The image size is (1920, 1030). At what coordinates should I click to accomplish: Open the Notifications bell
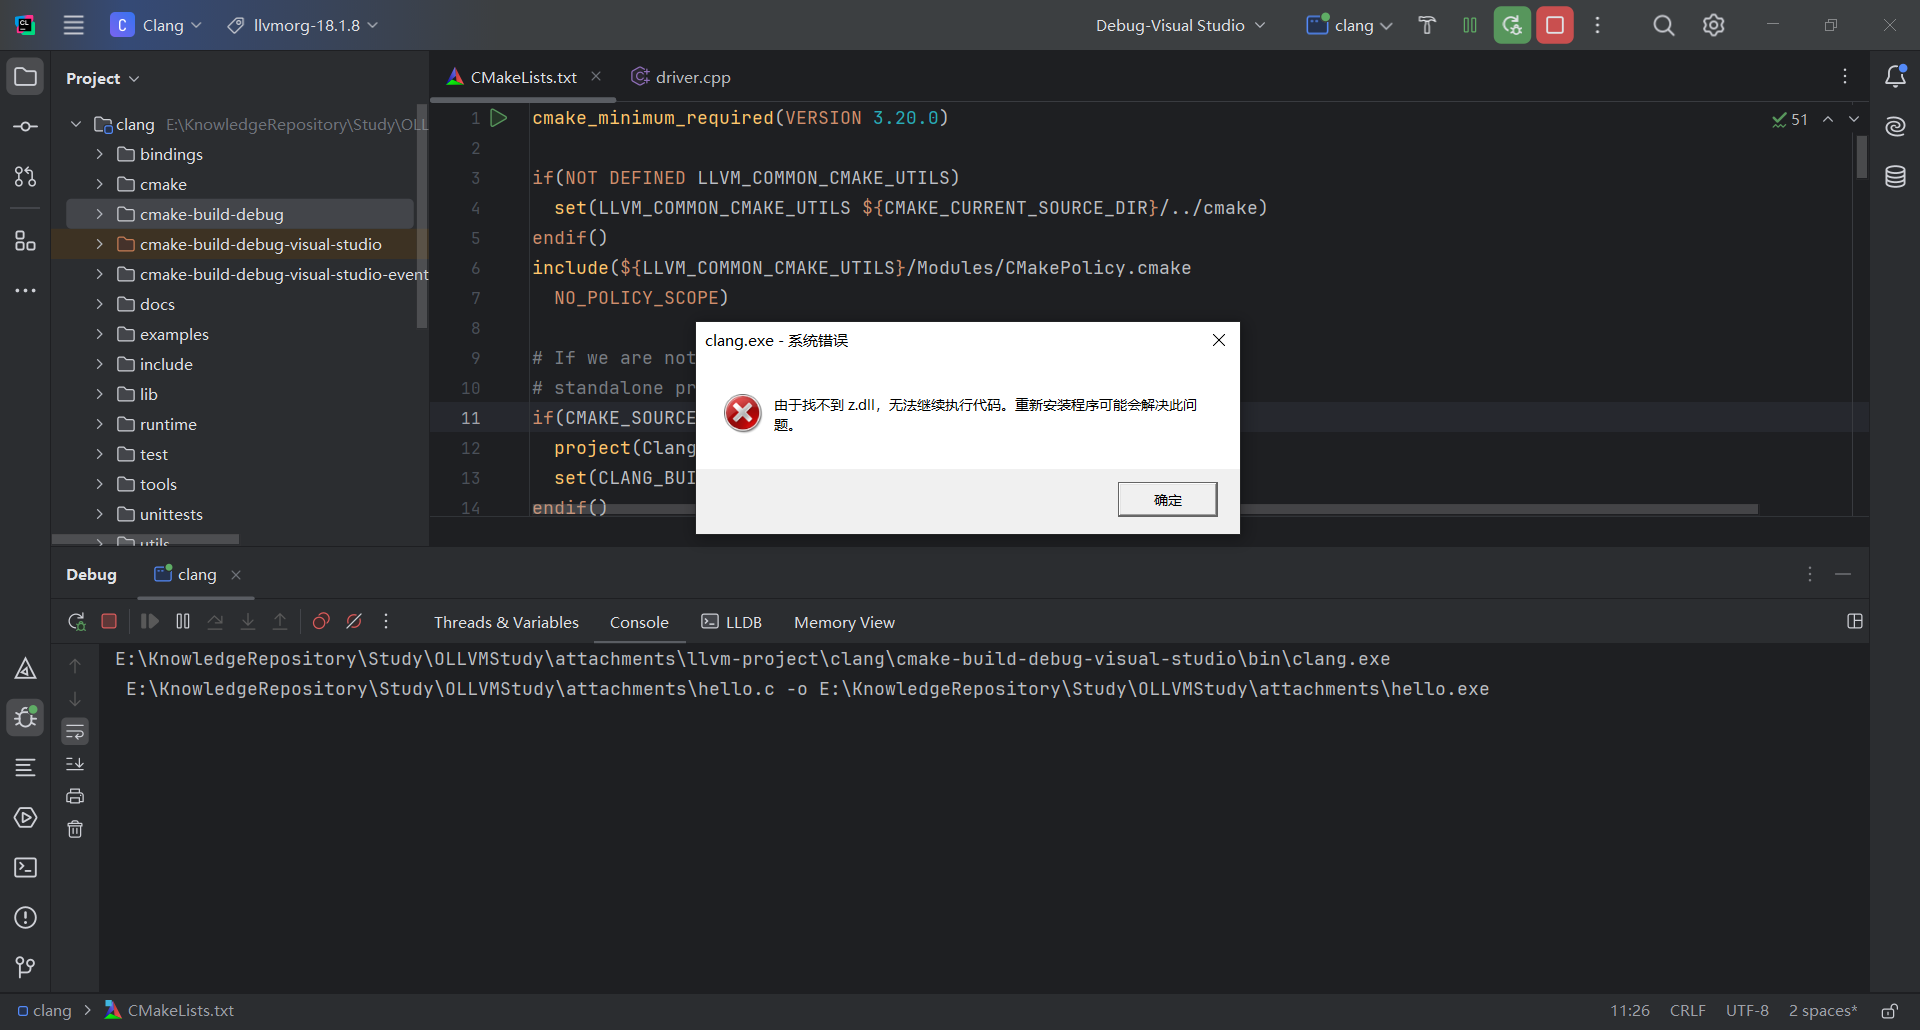tap(1895, 77)
